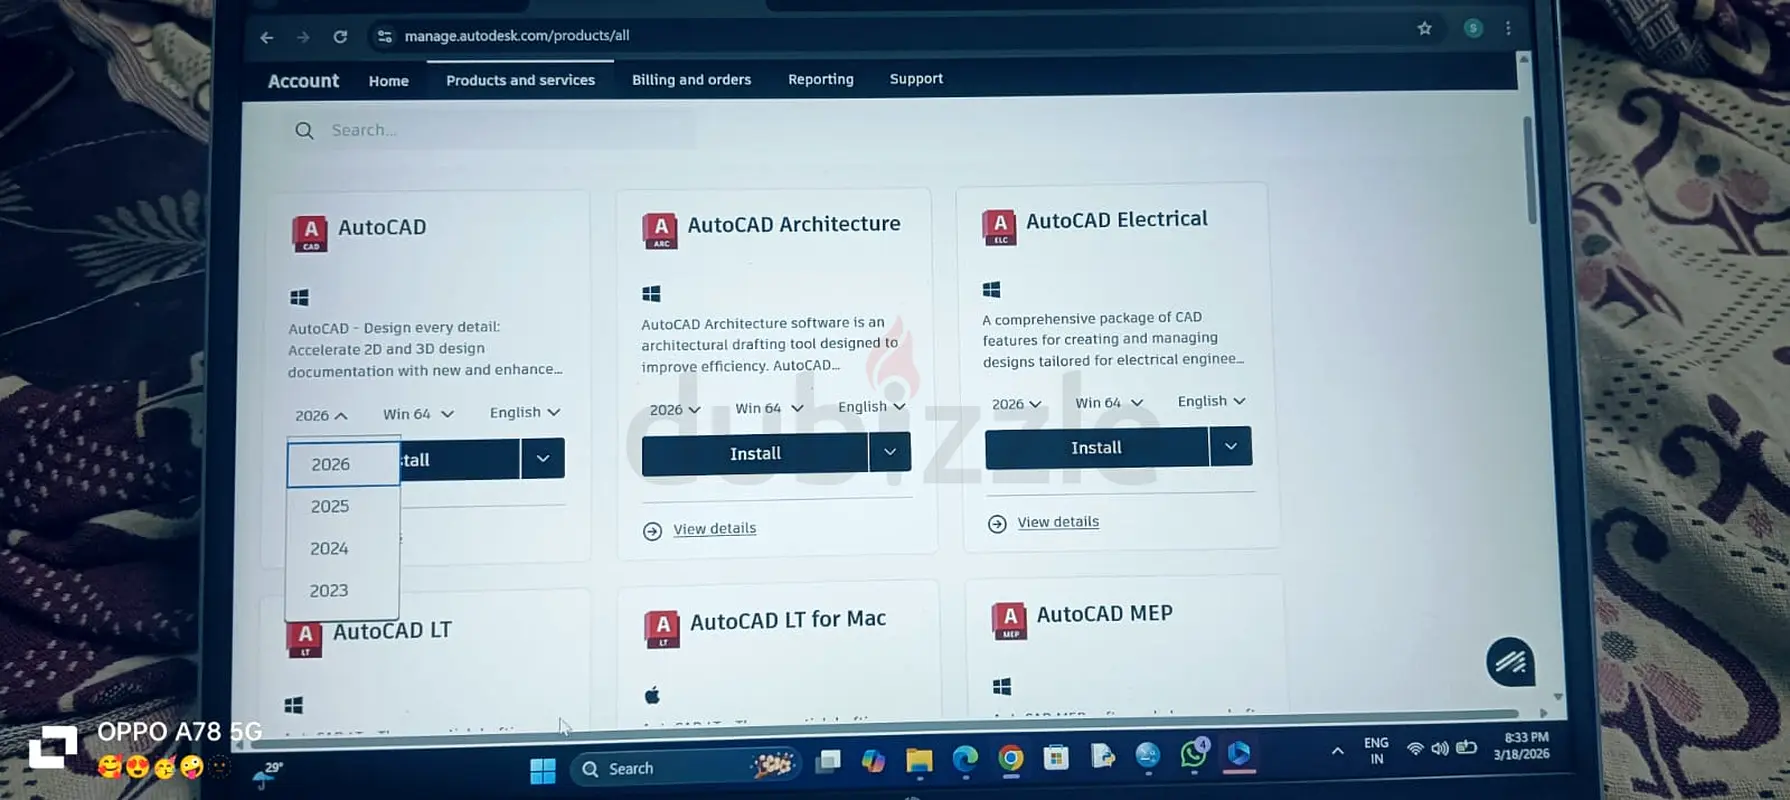Click the AutoCAD LT product logo
Image resolution: width=1790 pixels, height=800 pixels.
305,638
